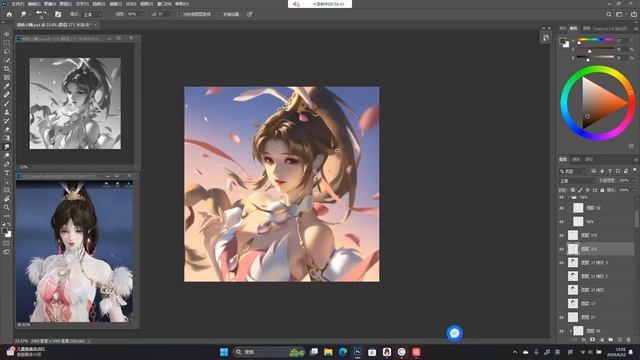Click the taskbar search box

point(269,352)
